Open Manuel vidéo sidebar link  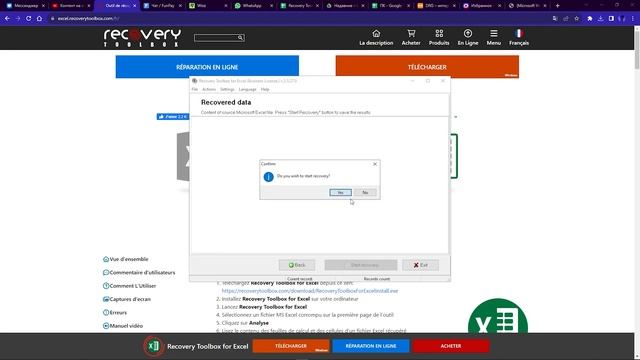(x=126, y=326)
